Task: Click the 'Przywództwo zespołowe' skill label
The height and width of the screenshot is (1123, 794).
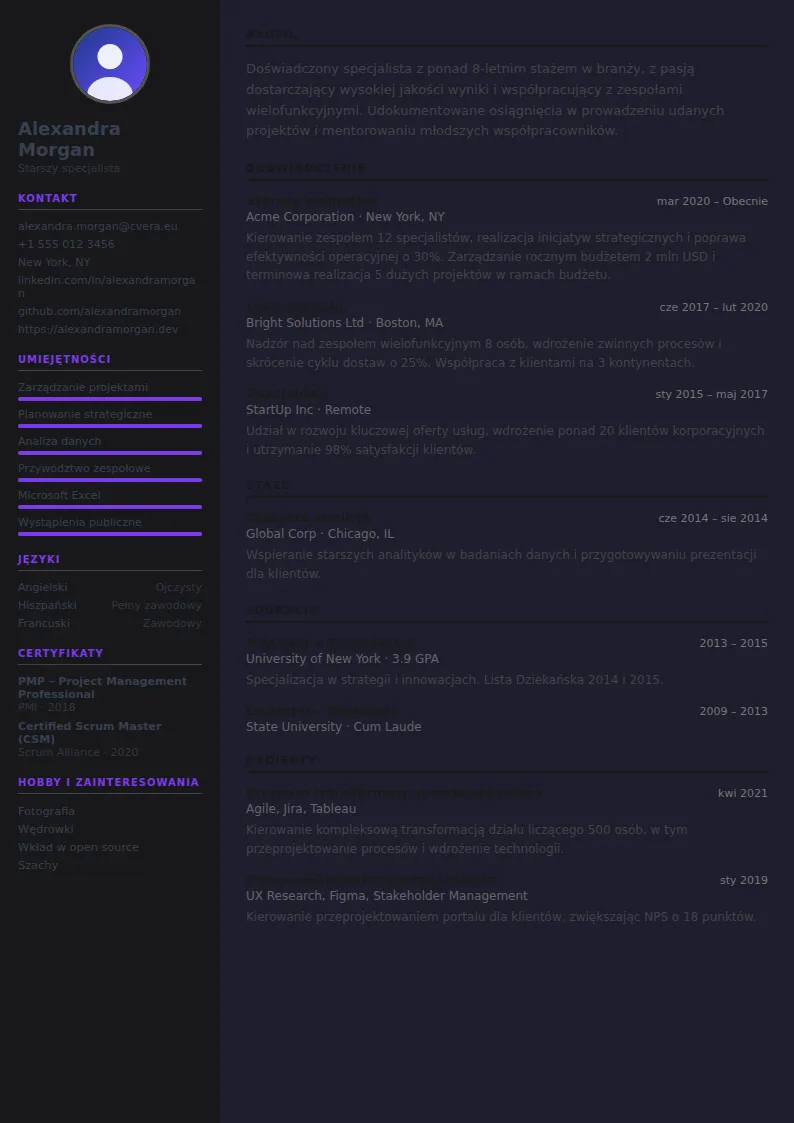Action: tap(84, 468)
